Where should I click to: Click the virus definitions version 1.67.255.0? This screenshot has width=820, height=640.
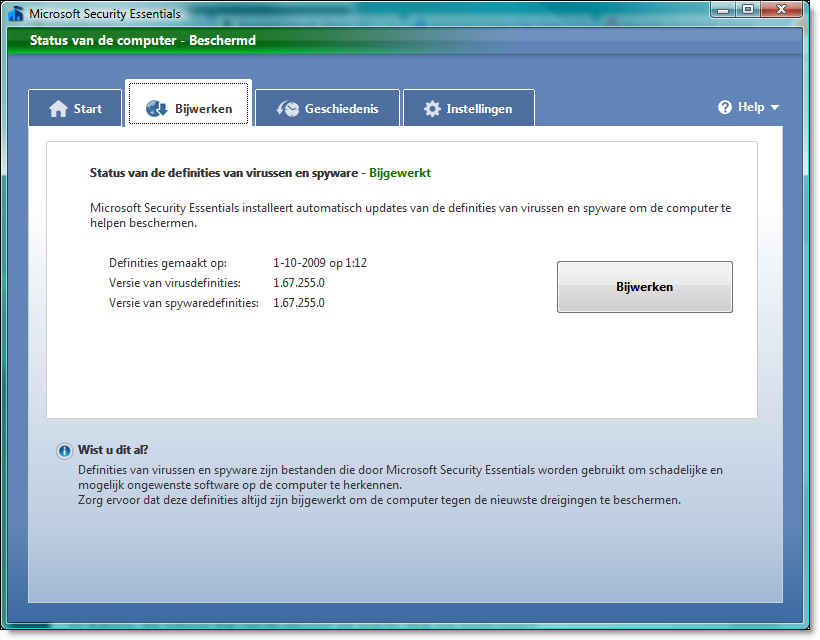click(x=299, y=283)
